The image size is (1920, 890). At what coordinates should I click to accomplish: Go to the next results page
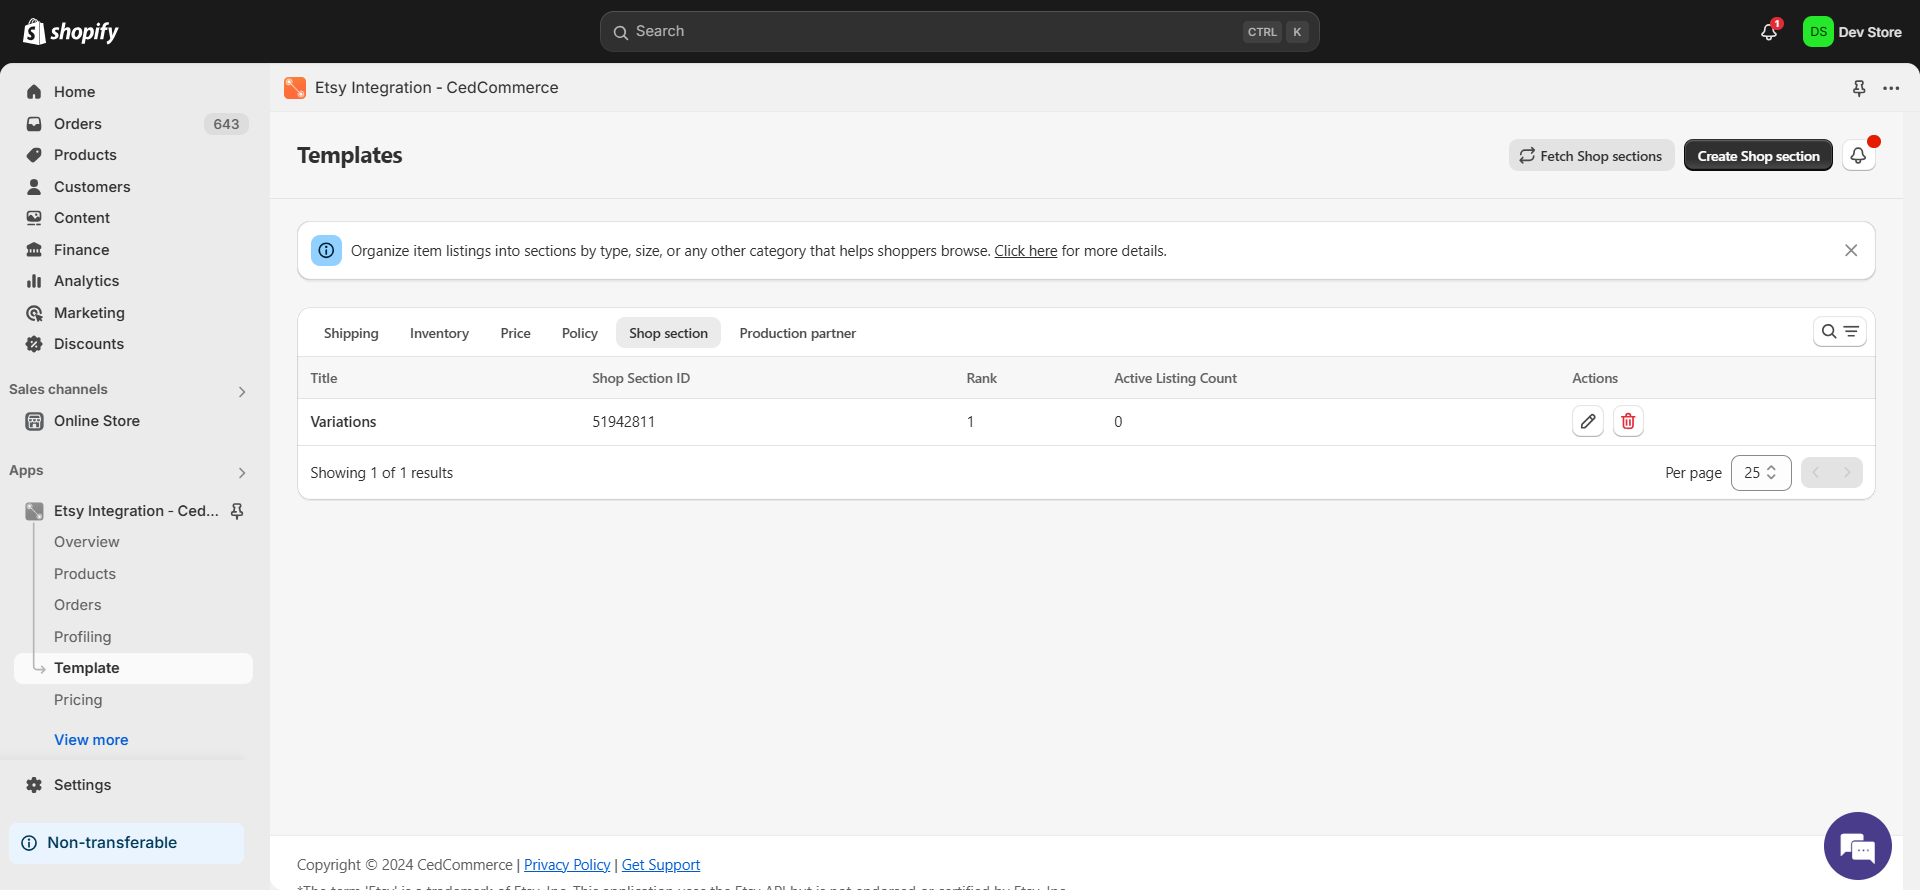click(x=1848, y=473)
